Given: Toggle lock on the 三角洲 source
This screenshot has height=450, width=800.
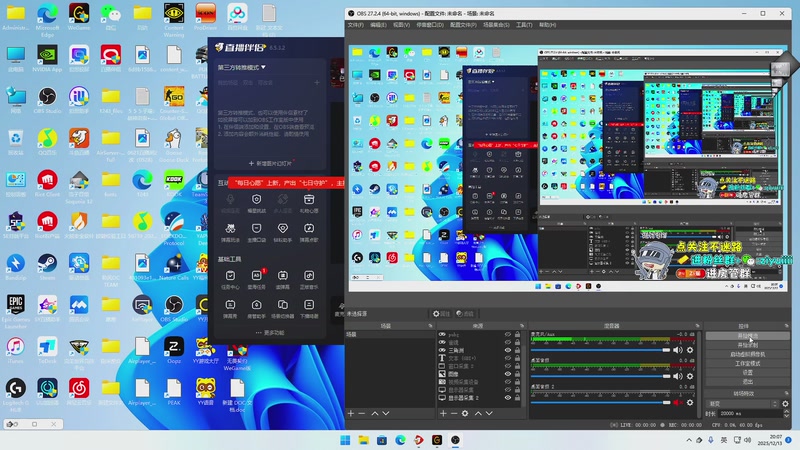Looking at the screenshot, I should (517, 351).
